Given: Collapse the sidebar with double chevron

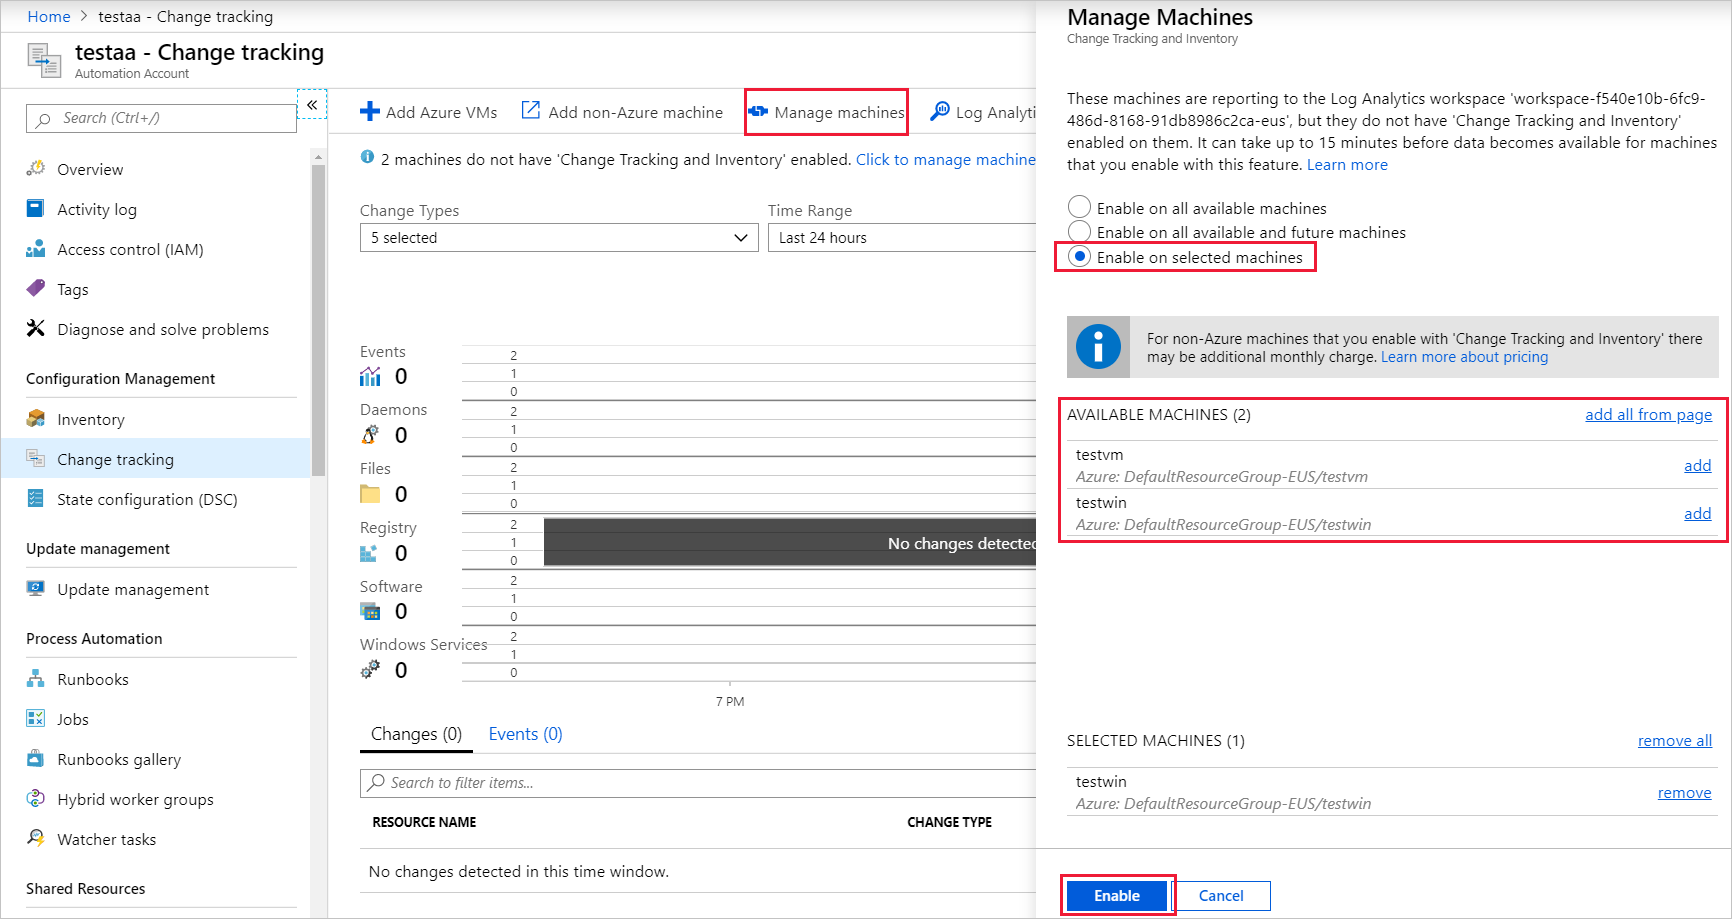Looking at the screenshot, I should (312, 104).
